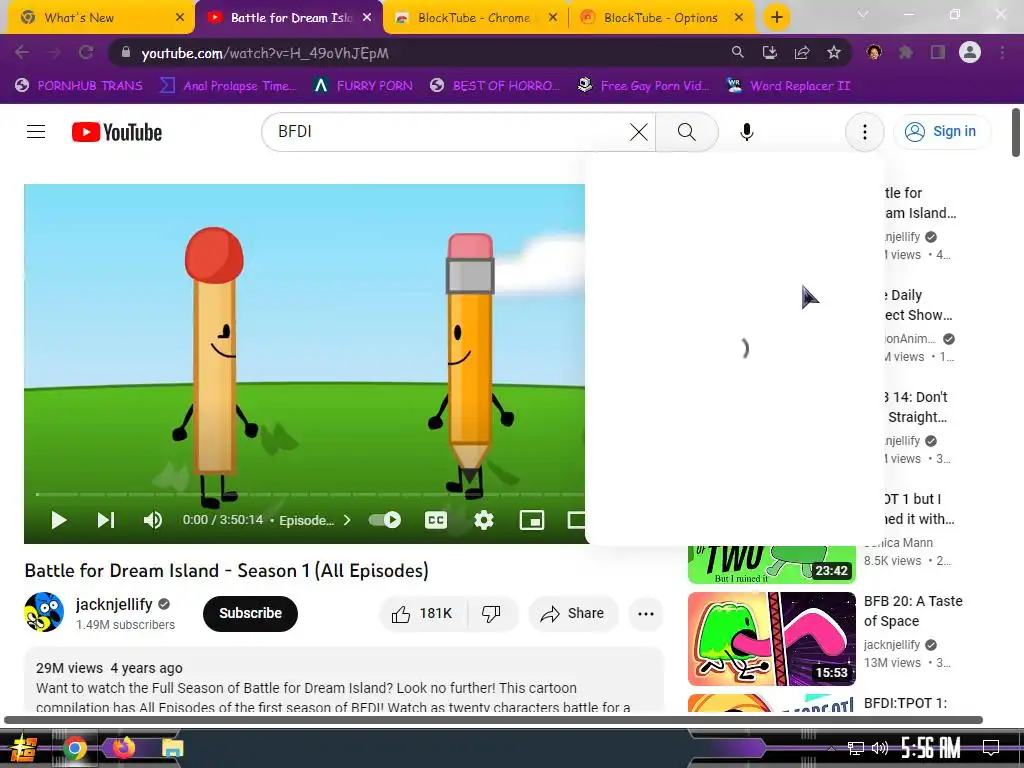
Task: Open the tab search dropdown arrow
Action: tap(863, 14)
